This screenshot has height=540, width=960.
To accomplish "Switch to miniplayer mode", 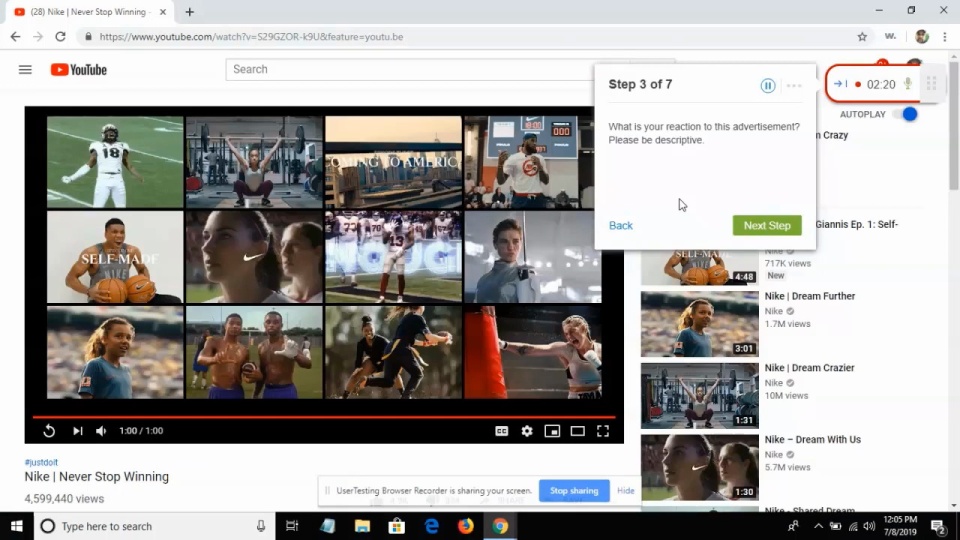I will click(552, 431).
